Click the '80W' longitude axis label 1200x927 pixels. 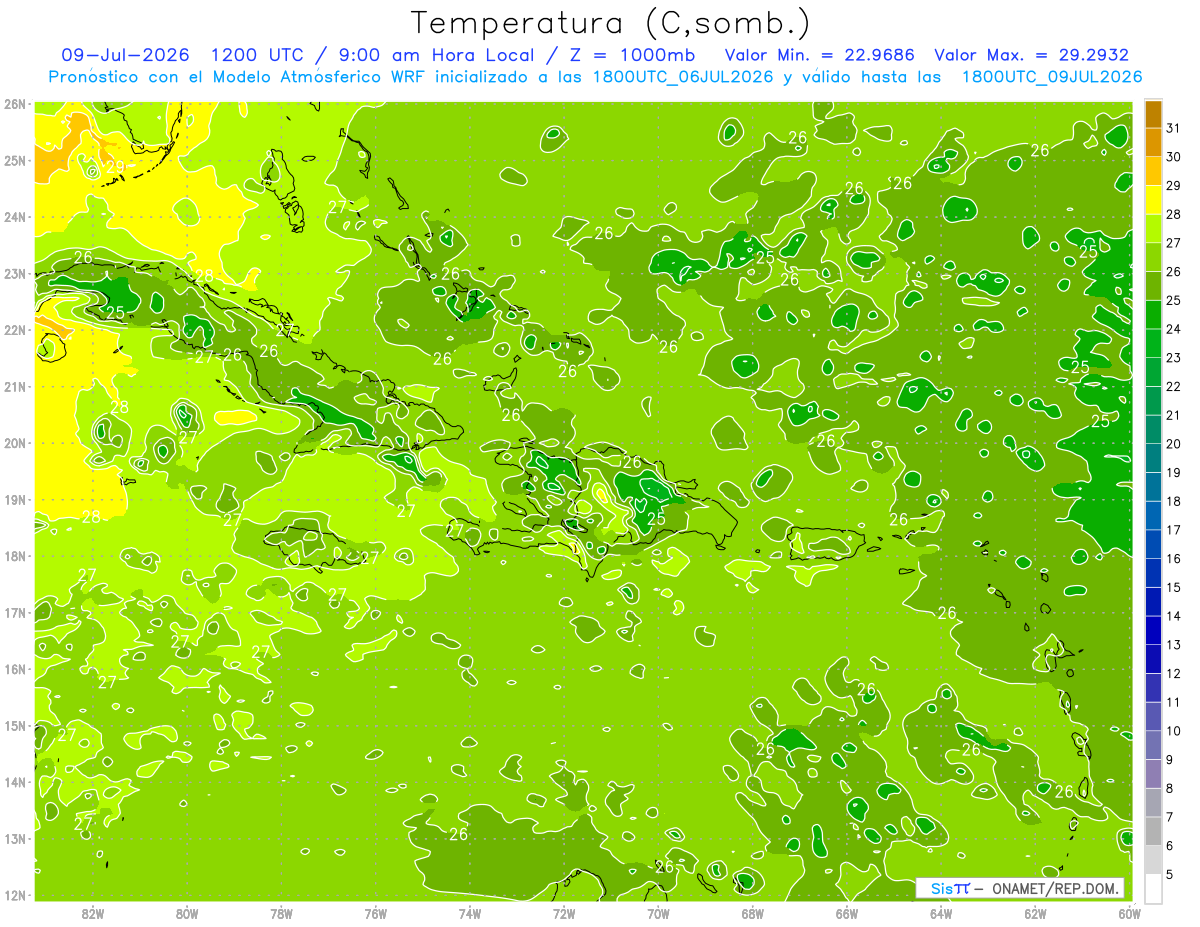(187, 913)
